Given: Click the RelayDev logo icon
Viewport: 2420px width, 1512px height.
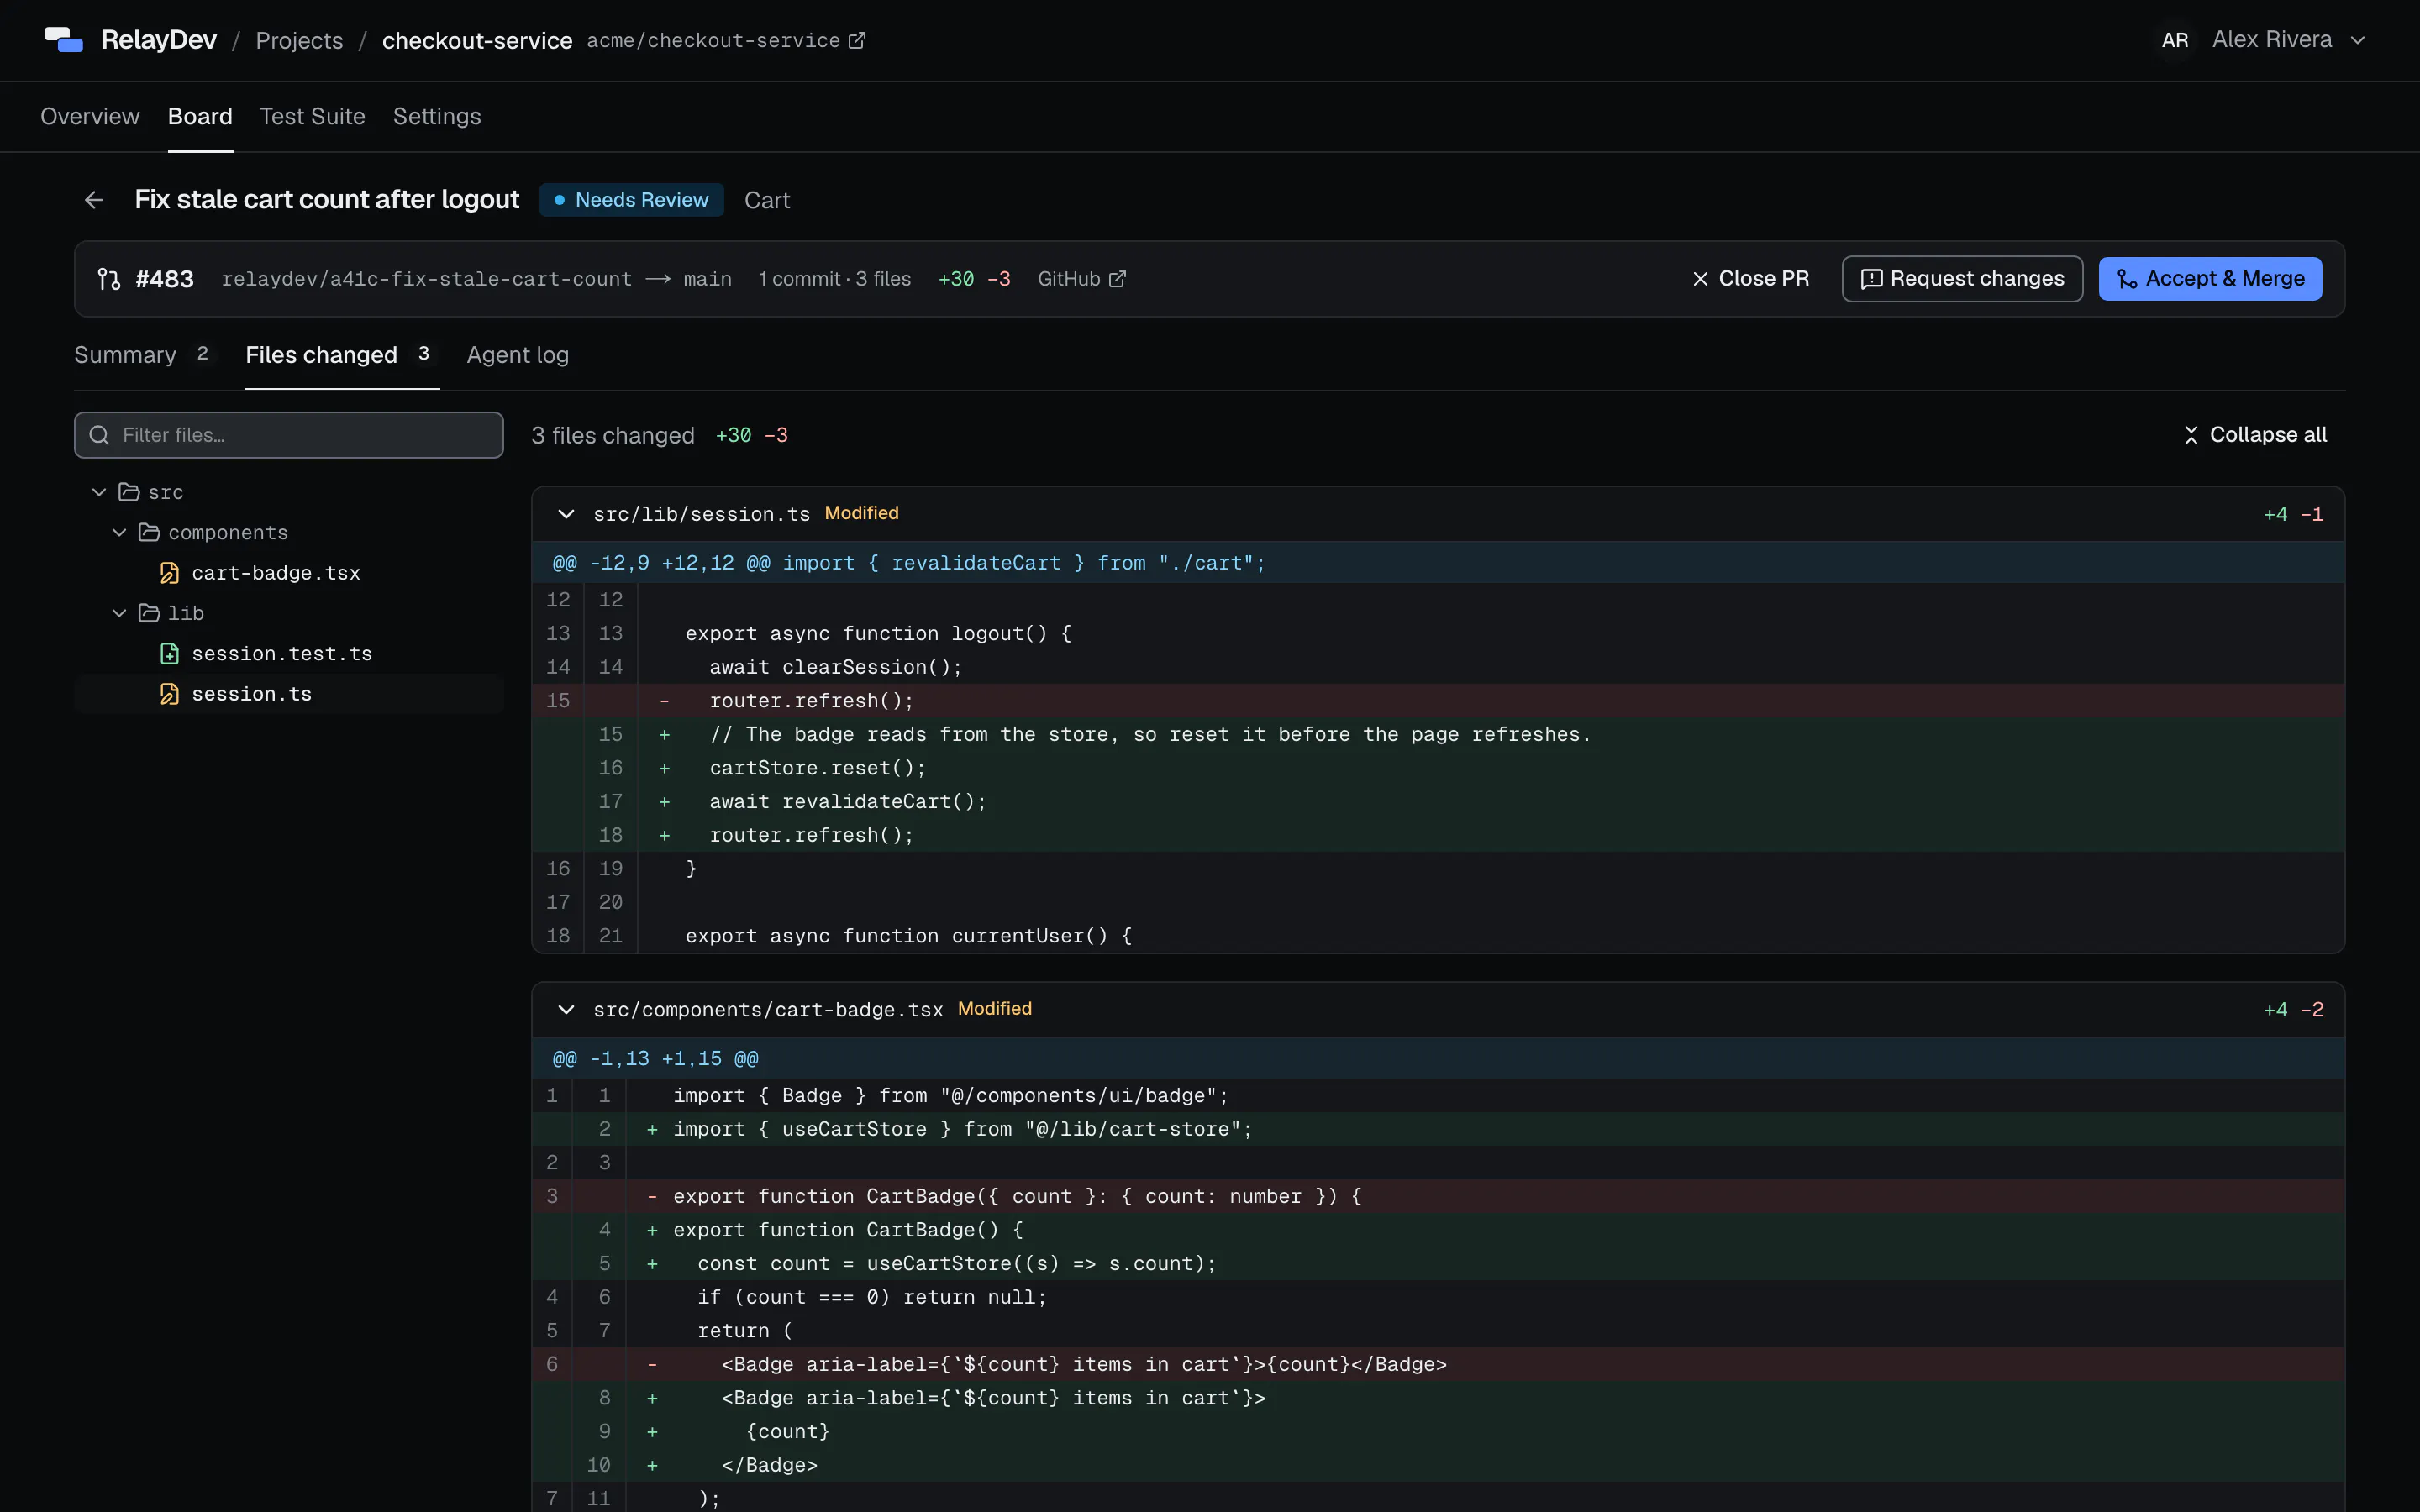Looking at the screenshot, I should (63, 40).
